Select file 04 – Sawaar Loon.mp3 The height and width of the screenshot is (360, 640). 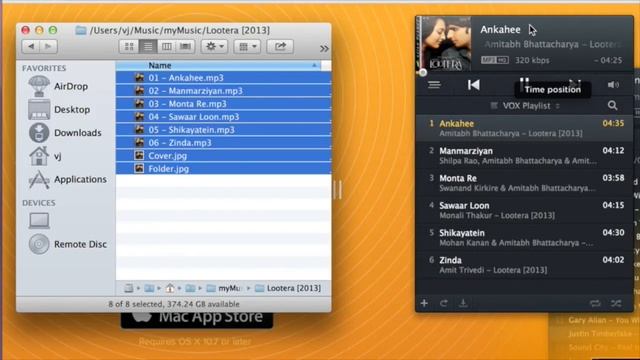pyautogui.click(x=223, y=117)
